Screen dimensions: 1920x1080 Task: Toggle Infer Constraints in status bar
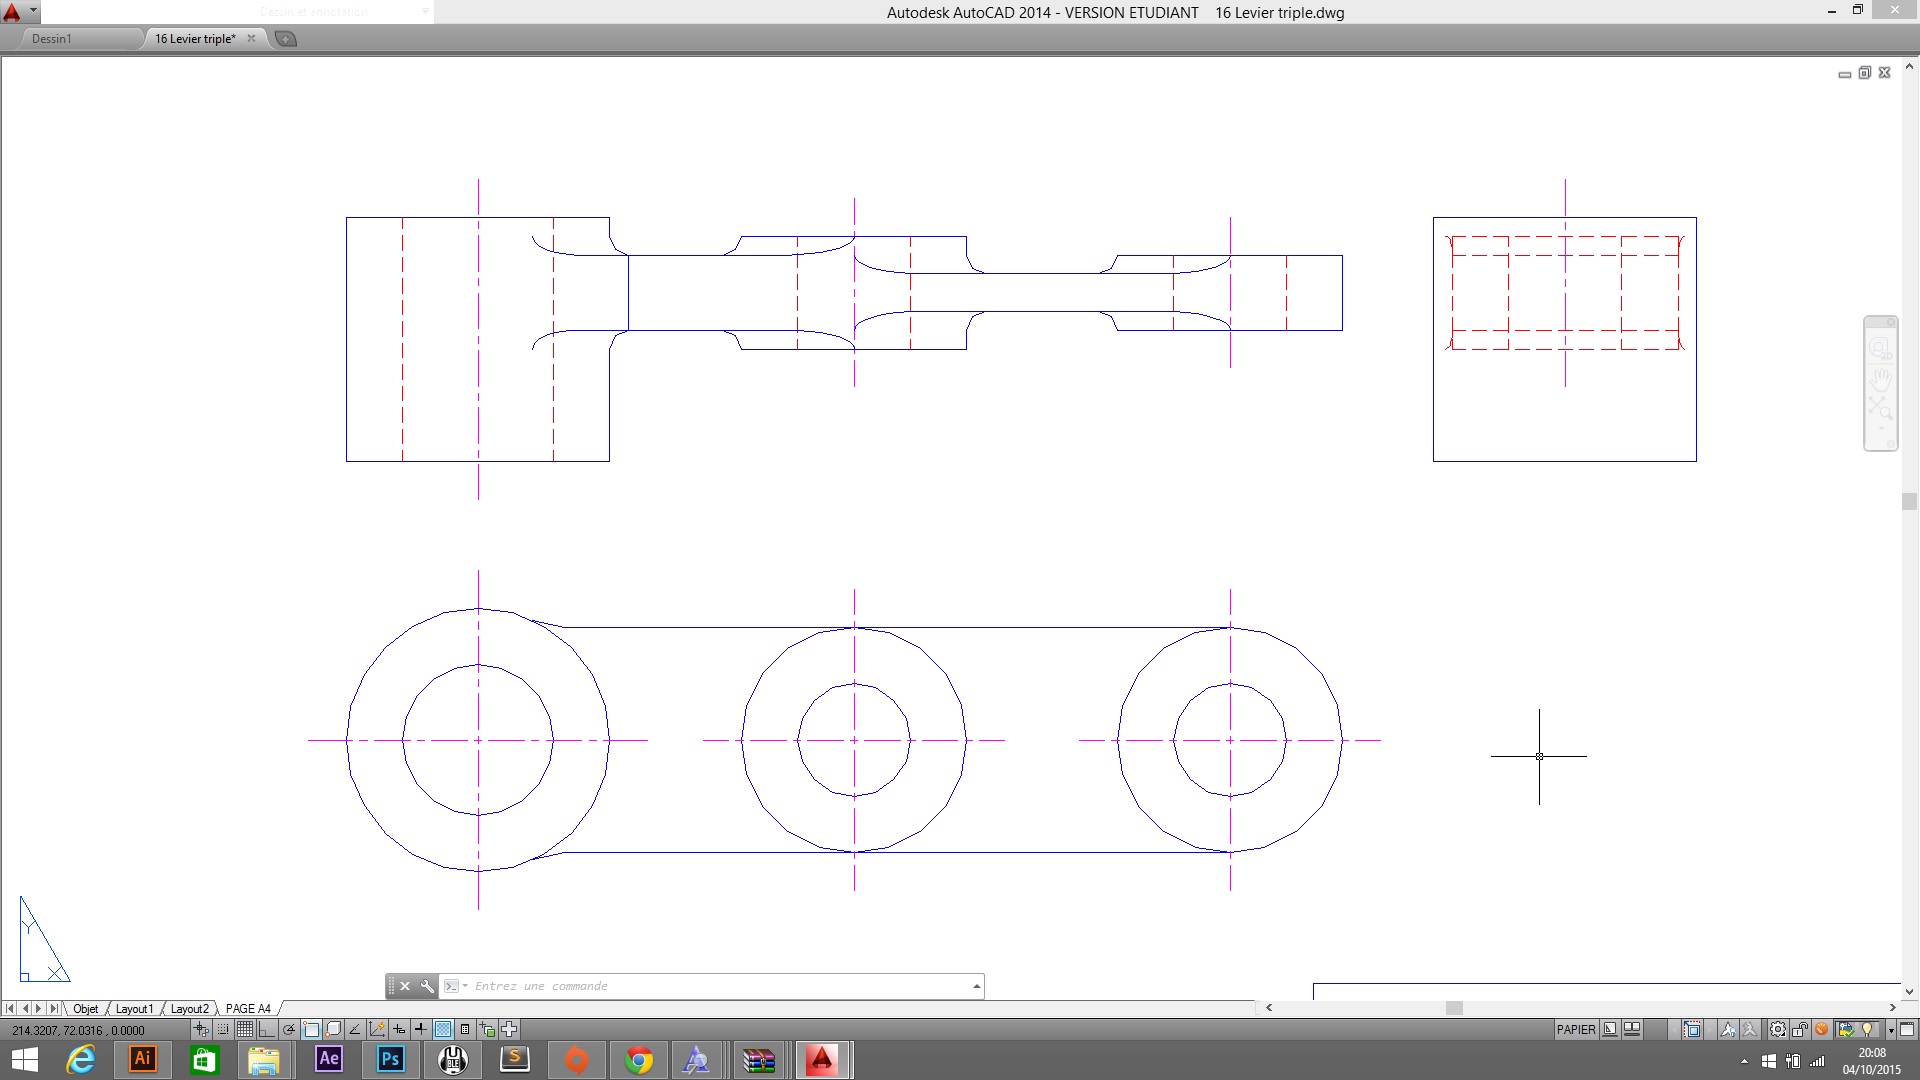[x=201, y=1029]
